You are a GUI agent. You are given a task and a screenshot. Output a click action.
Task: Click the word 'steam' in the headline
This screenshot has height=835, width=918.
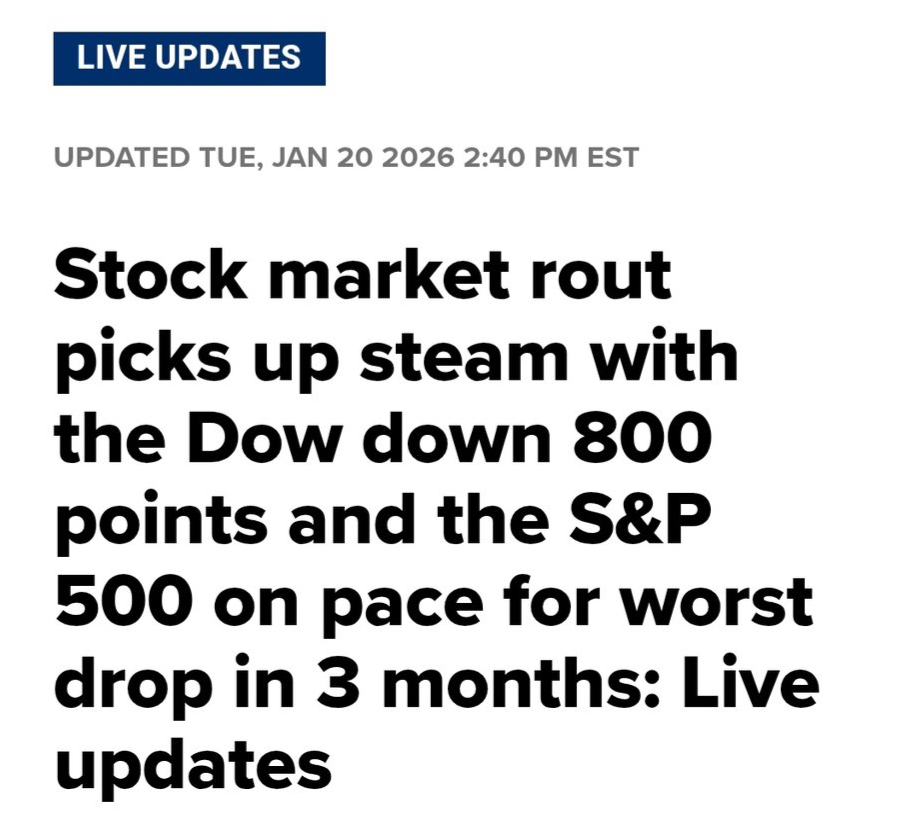point(468,357)
